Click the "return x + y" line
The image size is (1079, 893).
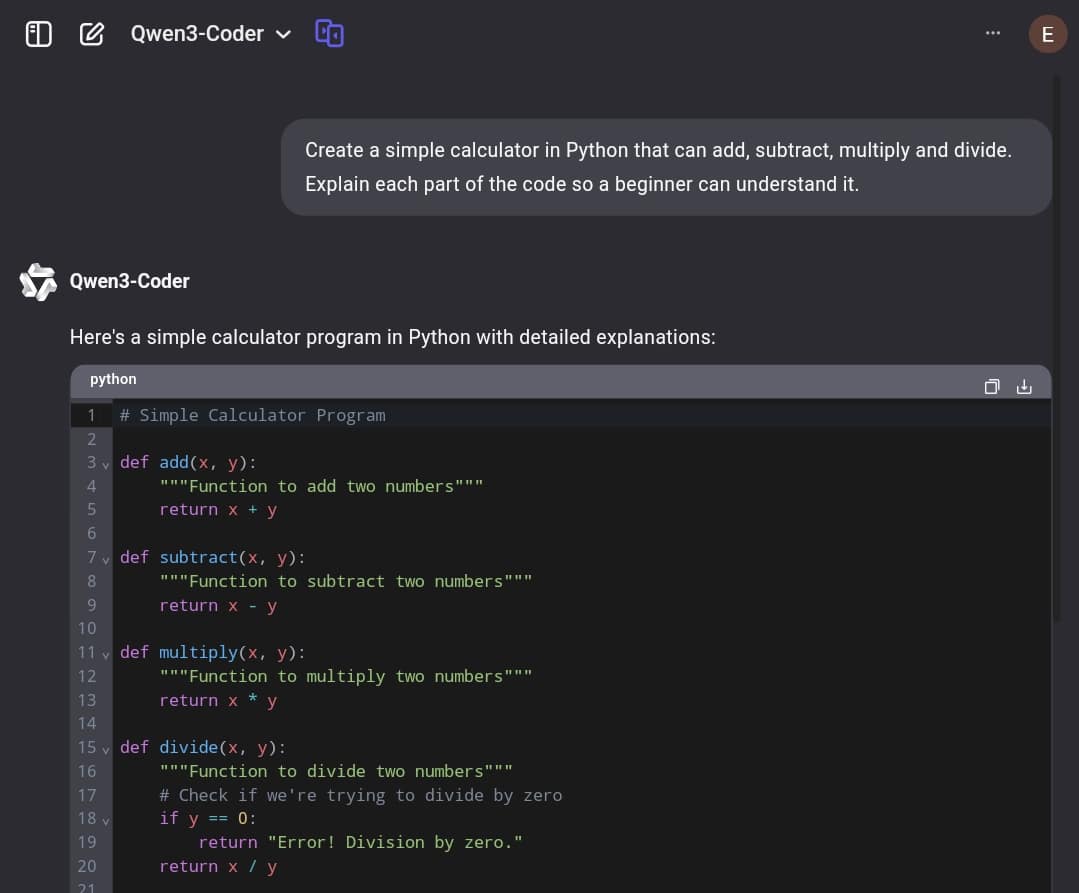pyautogui.click(x=218, y=510)
